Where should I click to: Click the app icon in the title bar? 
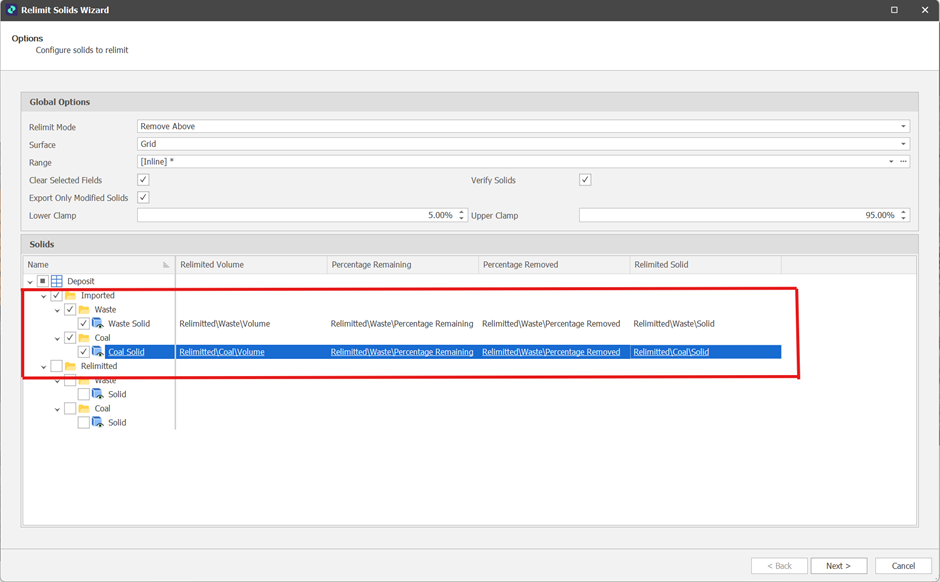(x=11, y=10)
